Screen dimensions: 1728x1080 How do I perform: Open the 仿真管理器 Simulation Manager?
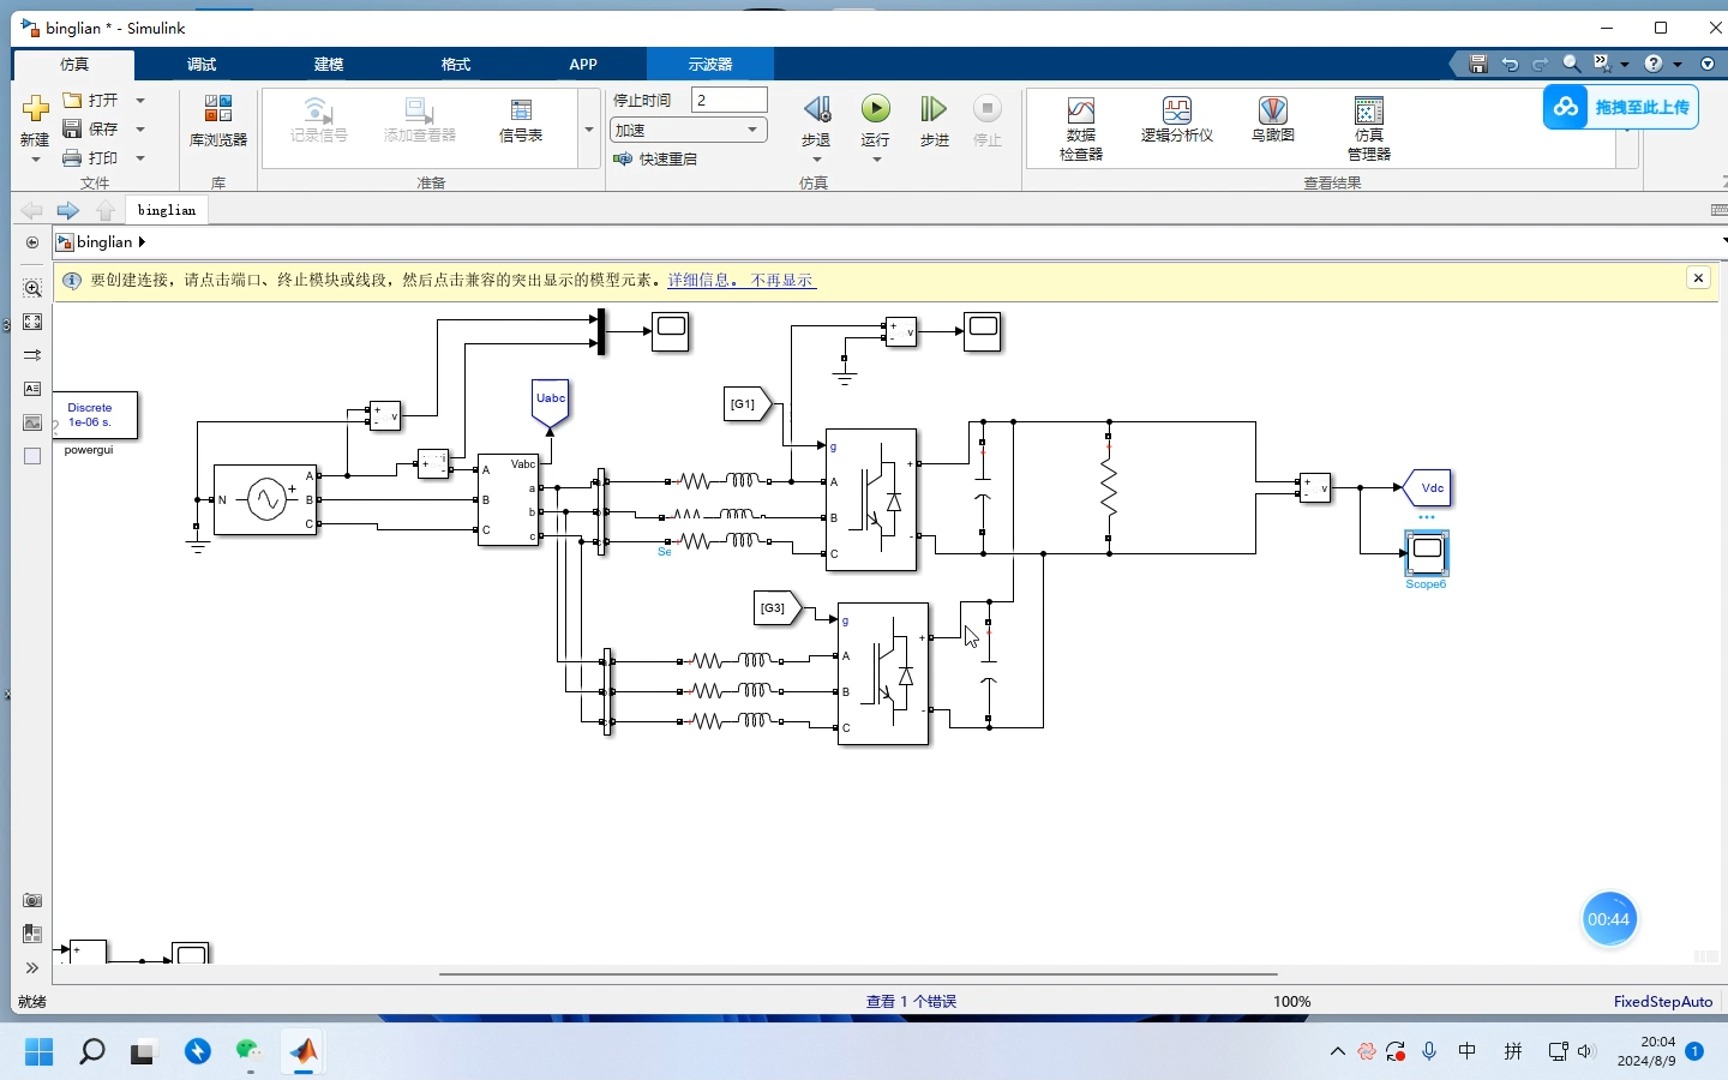1369,128
